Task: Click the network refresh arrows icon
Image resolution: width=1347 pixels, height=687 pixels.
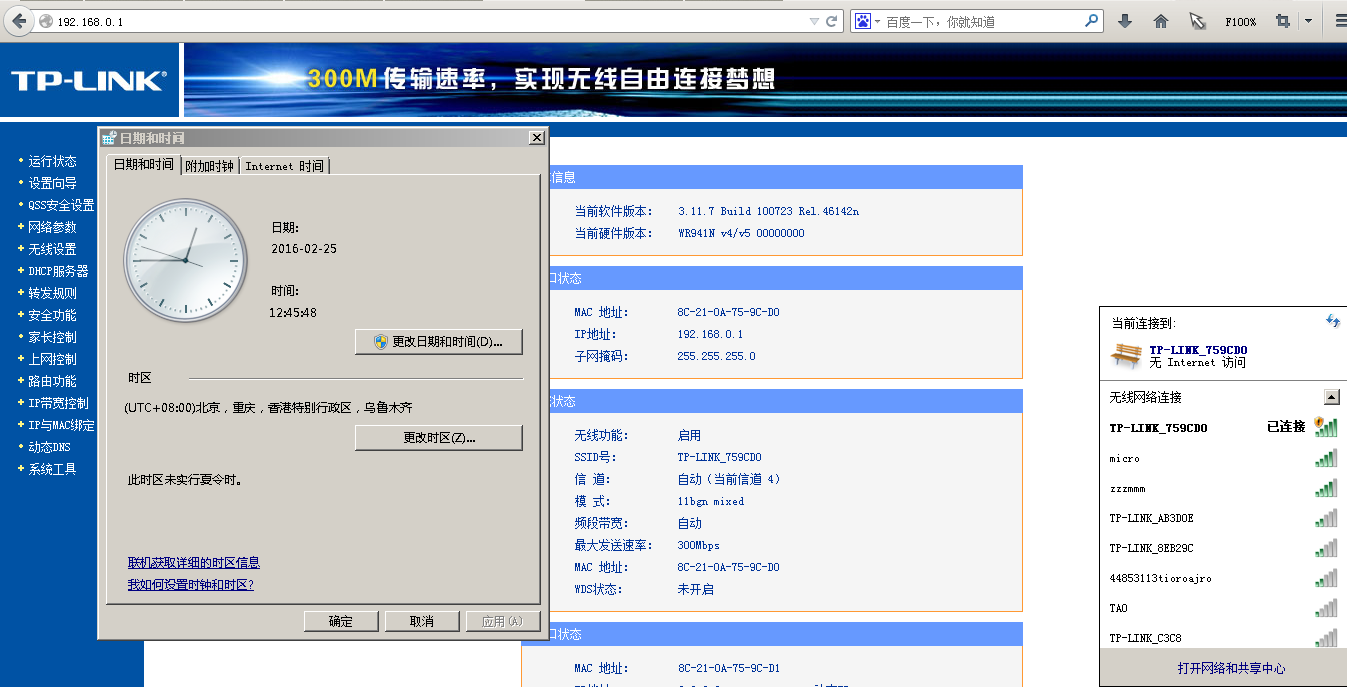Action: [1332, 321]
